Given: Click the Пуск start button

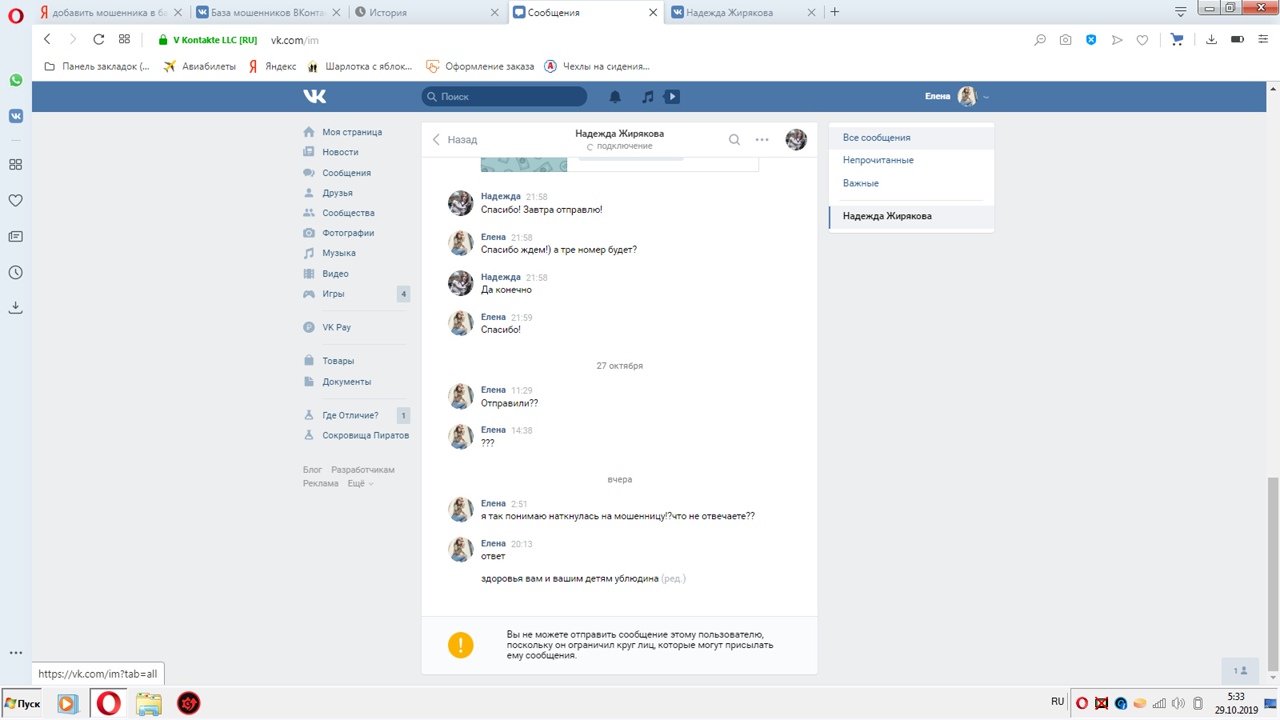Looking at the screenshot, I should coord(22,704).
